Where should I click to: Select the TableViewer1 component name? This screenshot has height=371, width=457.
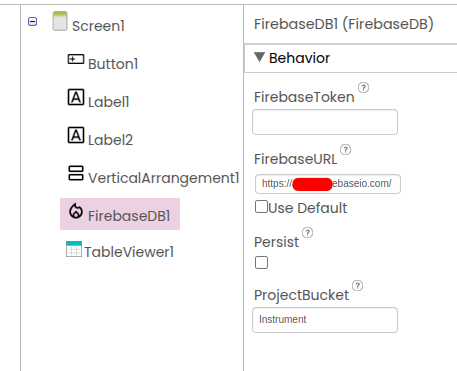click(129, 252)
